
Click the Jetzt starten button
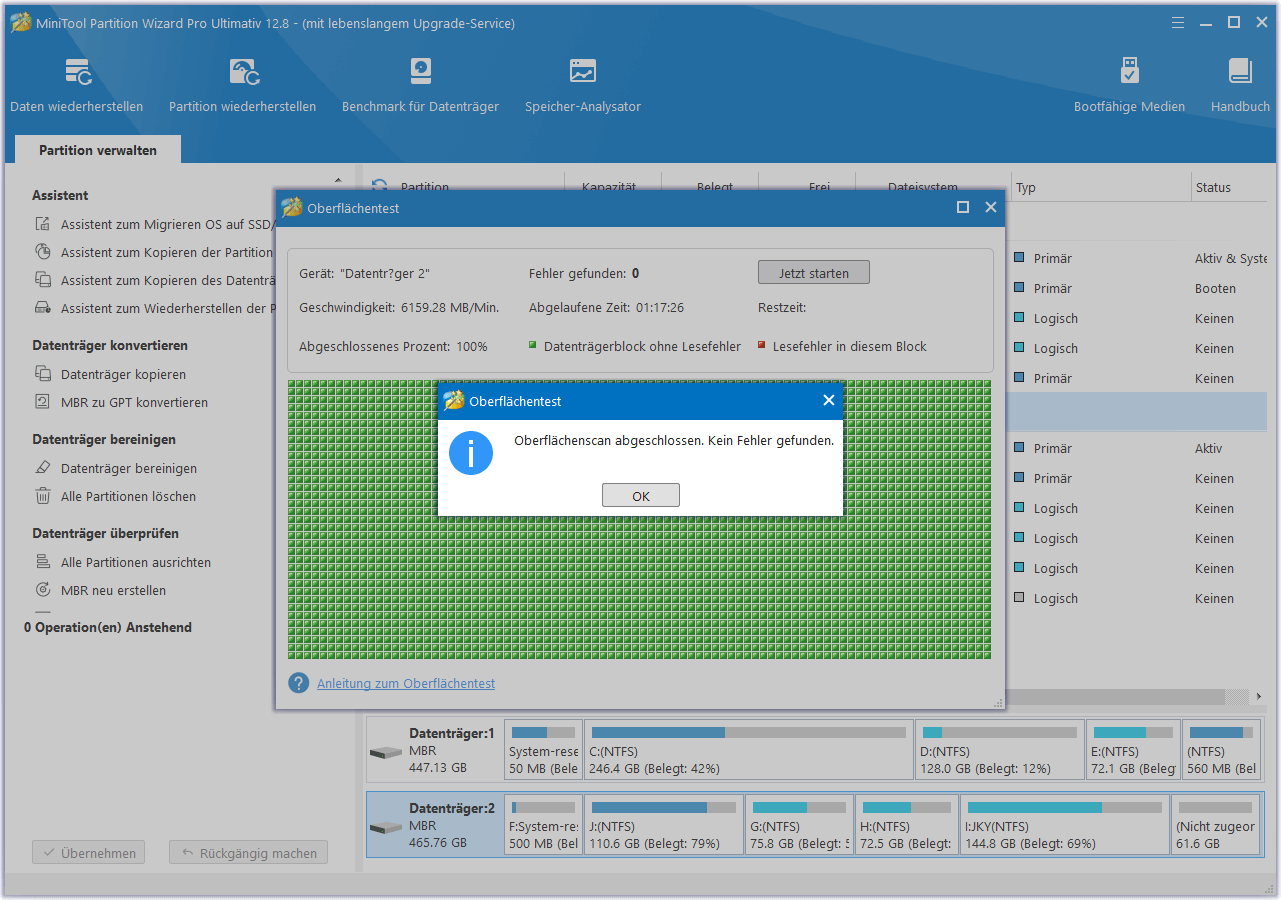click(x=814, y=273)
